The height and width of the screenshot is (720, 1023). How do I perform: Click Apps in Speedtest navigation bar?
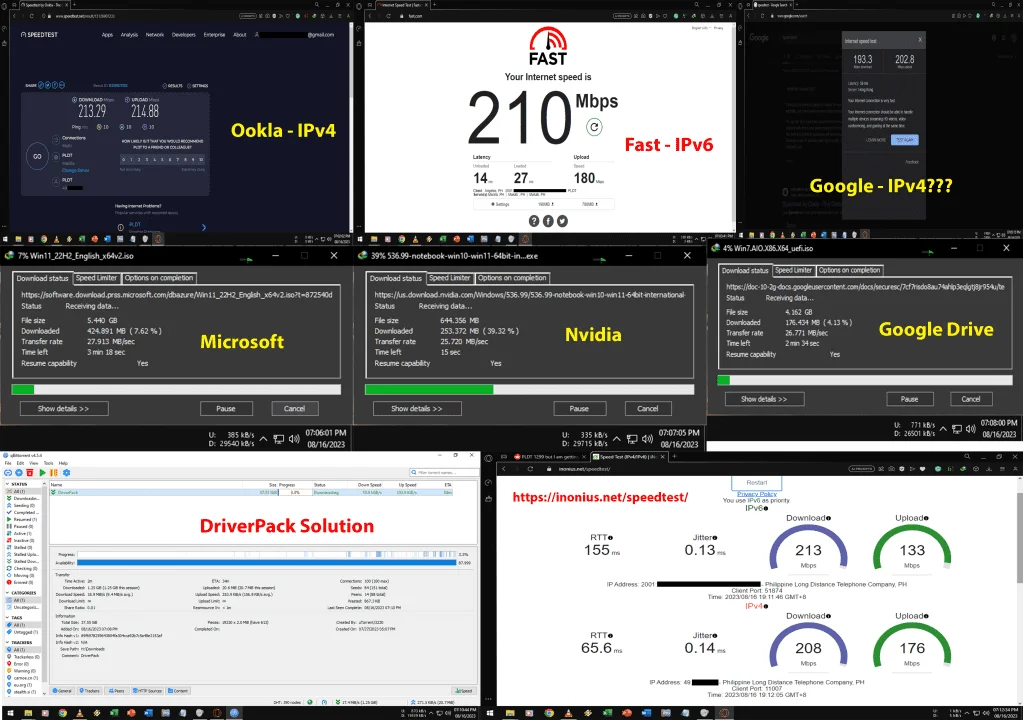pos(108,35)
